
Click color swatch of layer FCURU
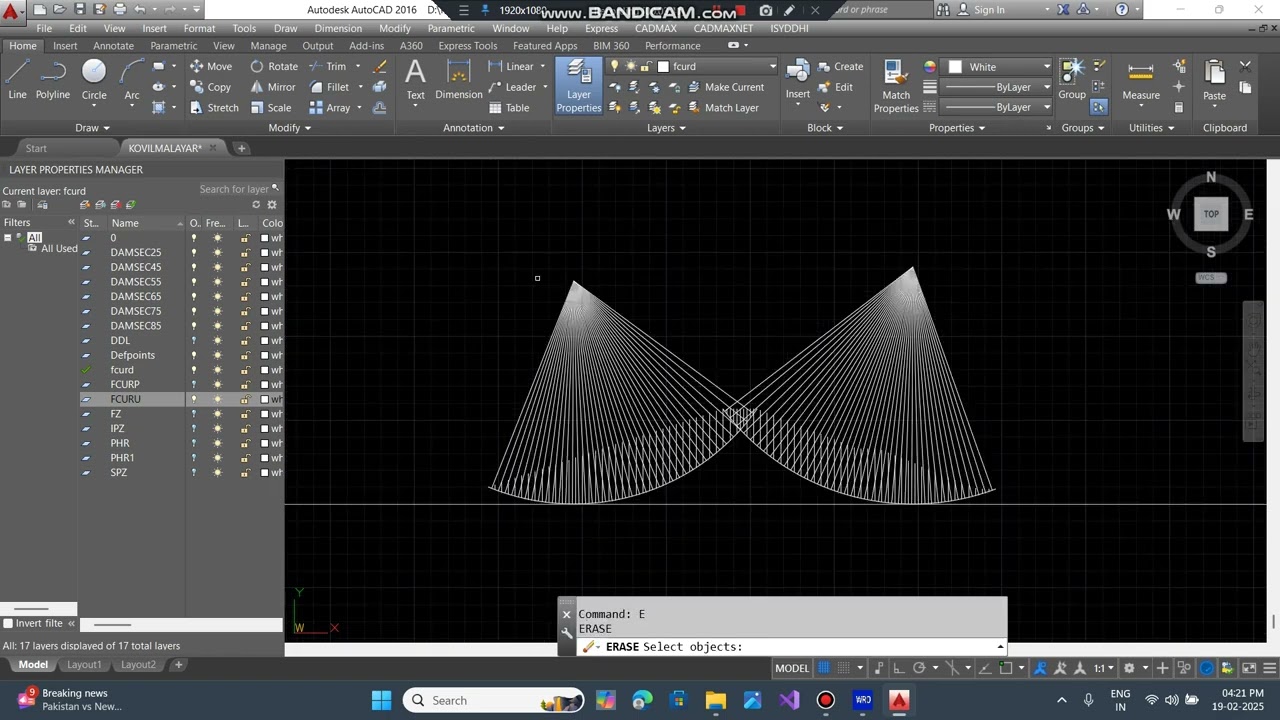264,399
